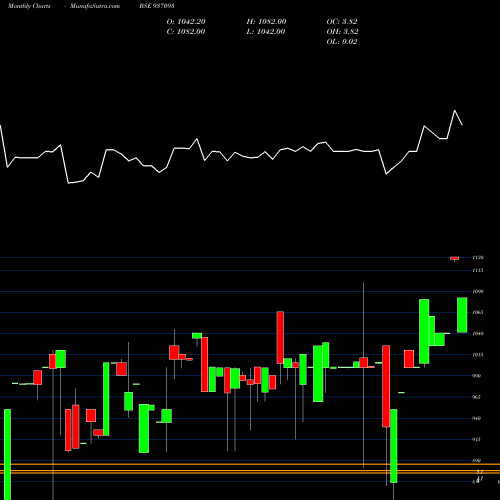Click the 1090 price axis label

478,291
